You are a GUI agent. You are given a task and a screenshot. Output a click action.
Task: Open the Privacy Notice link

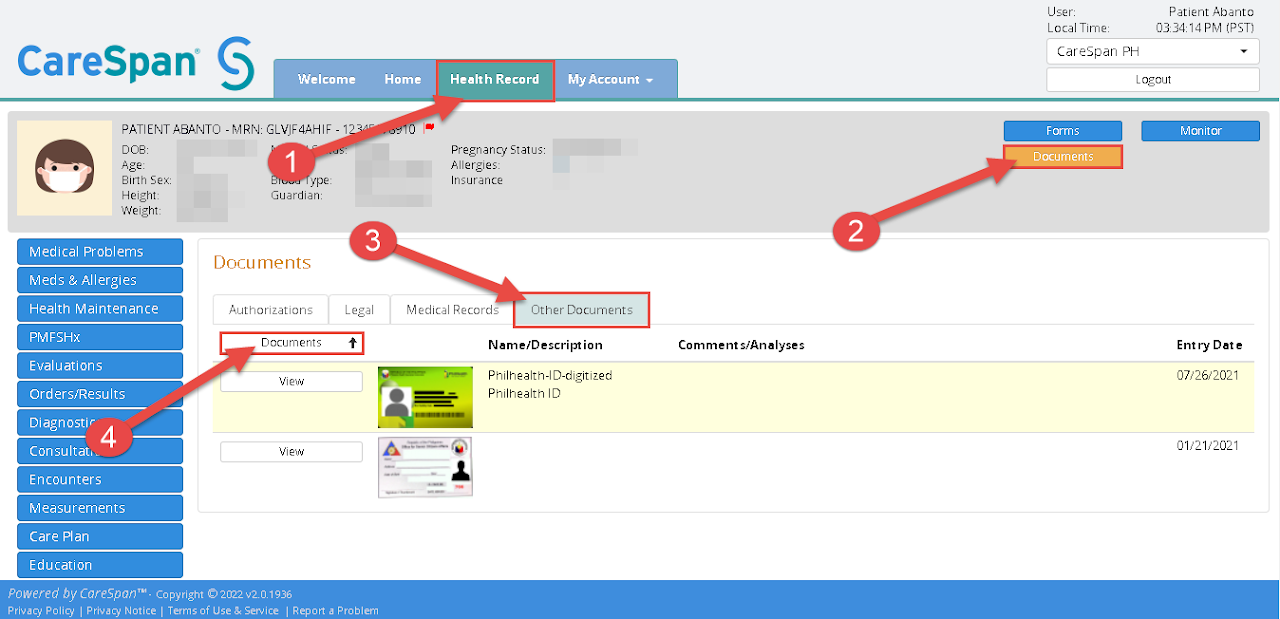tap(121, 610)
